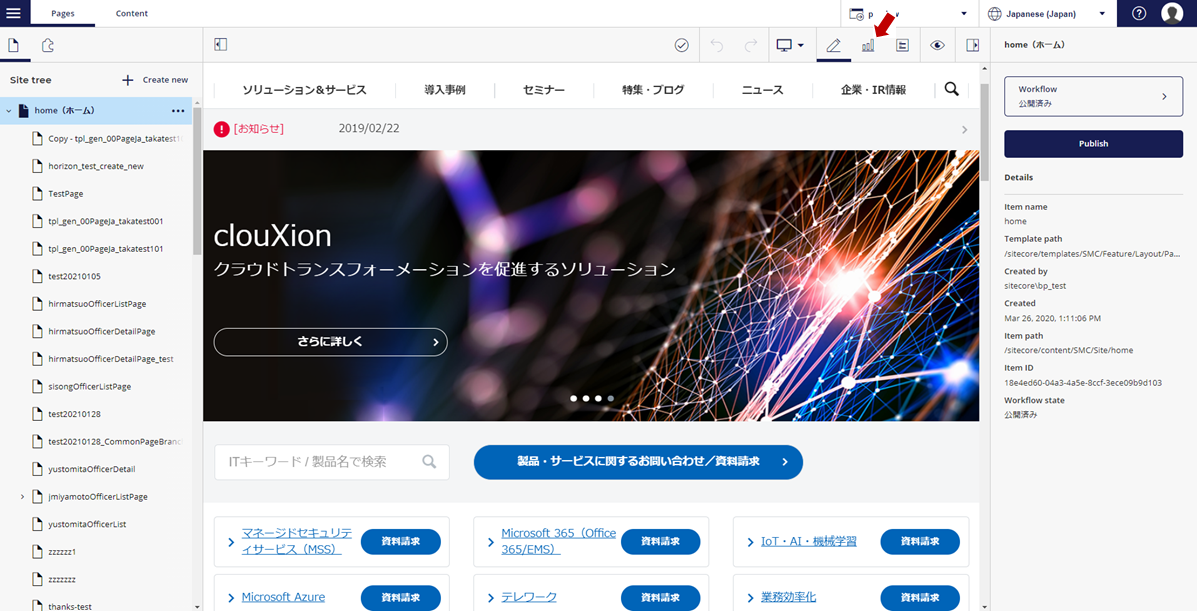Viewport: 1197px width, 611px height.
Task: Click the さらに詳しく banner button
Action: pyautogui.click(x=331, y=342)
